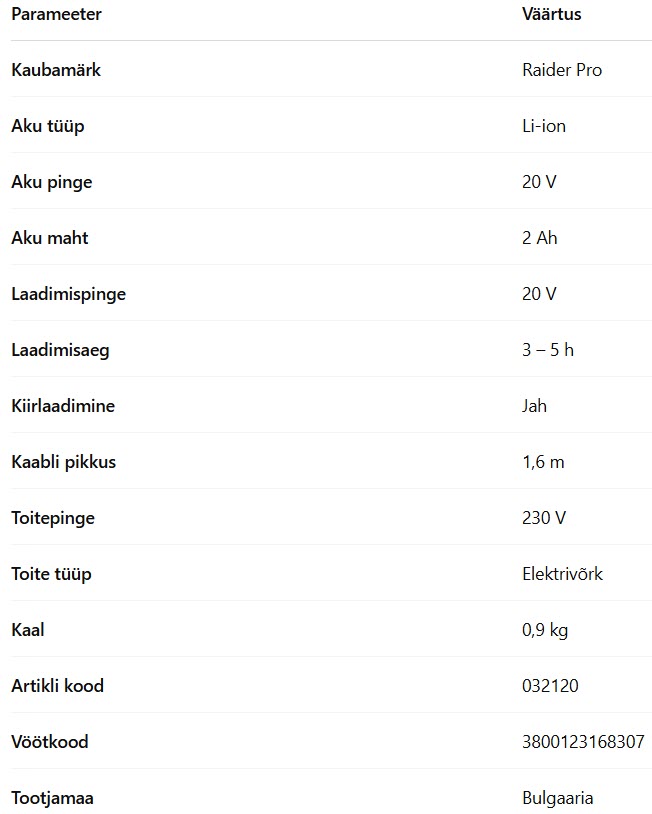
Task: Select the 1,6 m cable length value
Action: [543, 462]
